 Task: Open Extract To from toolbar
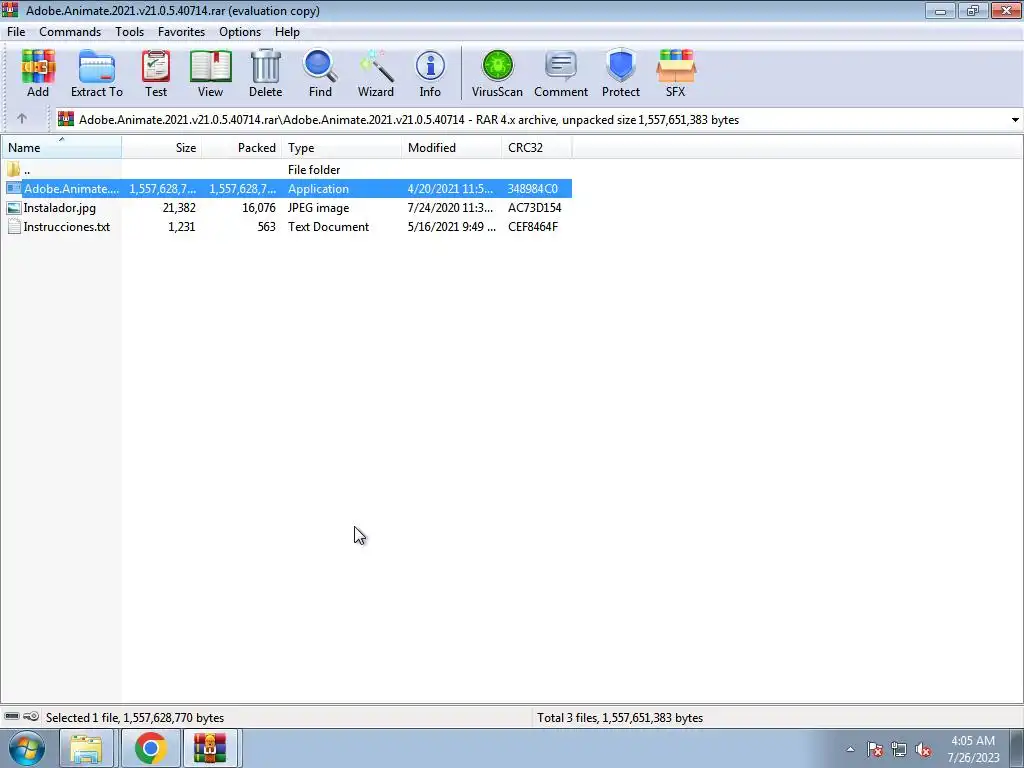click(97, 73)
